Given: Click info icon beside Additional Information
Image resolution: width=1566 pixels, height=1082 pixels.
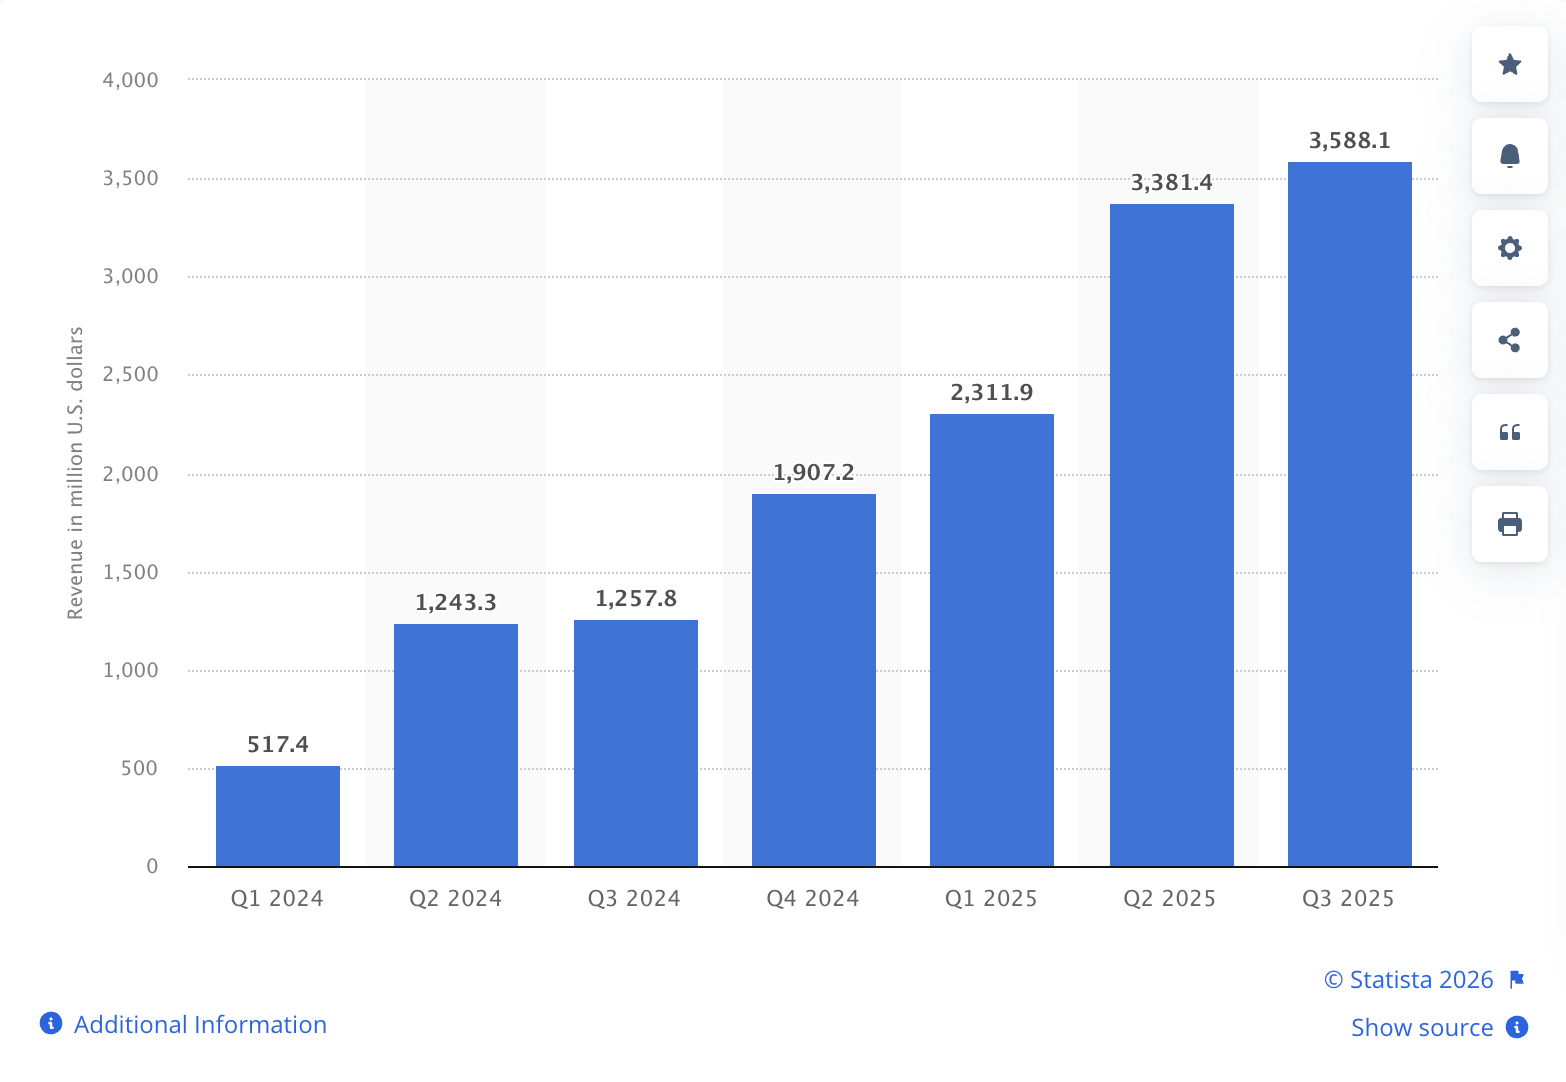Looking at the screenshot, I should click(51, 1024).
